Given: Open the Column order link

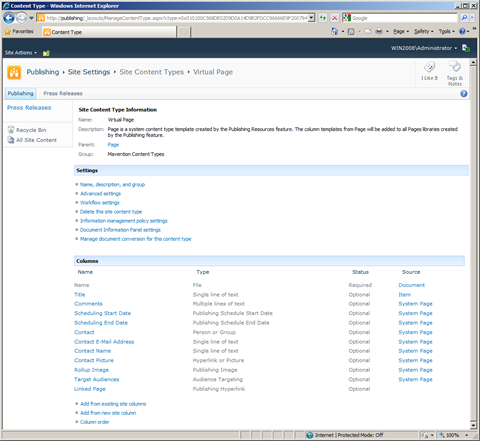Looking at the screenshot, I should [x=95, y=422].
